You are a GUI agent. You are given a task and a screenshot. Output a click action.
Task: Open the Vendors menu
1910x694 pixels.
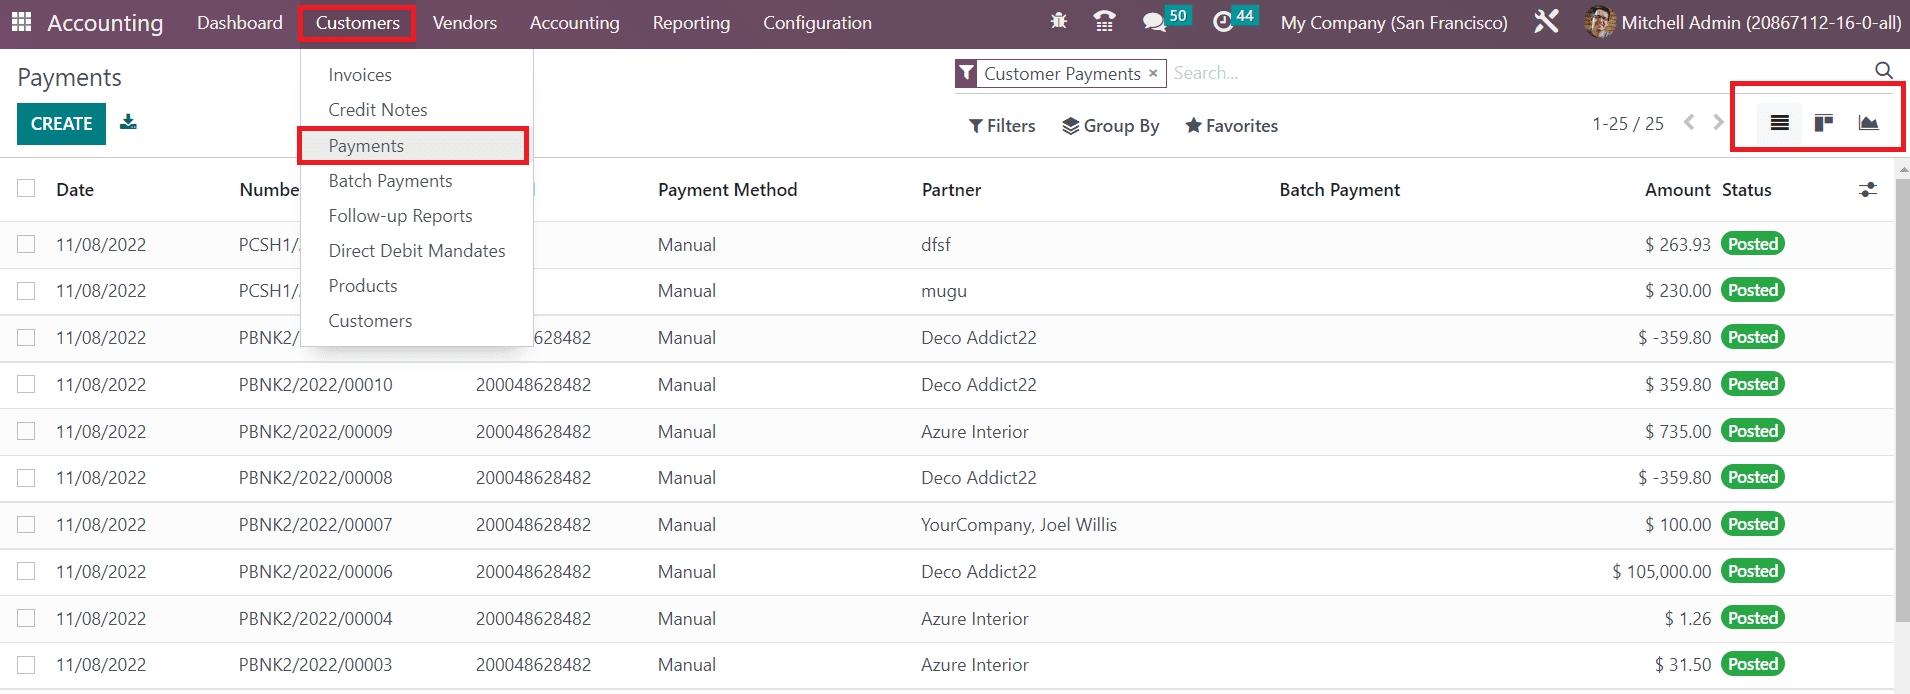pyautogui.click(x=464, y=23)
